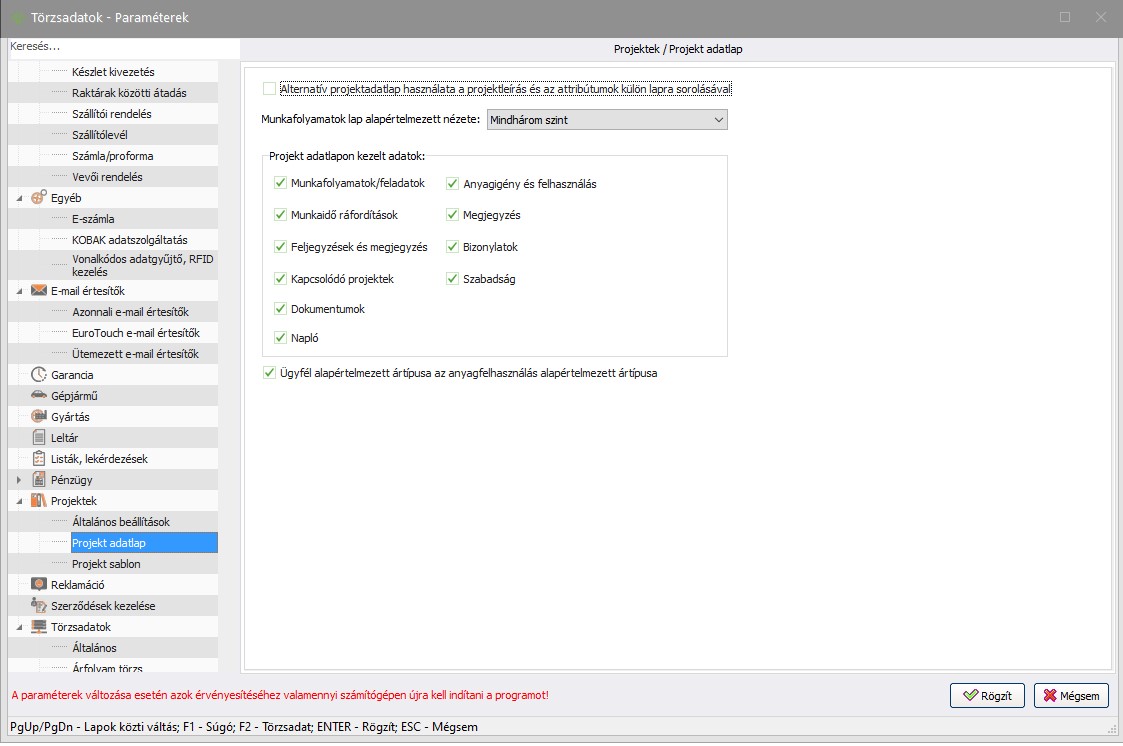Toggle the Szabadság checkbox
Image resolution: width=1123 pixels, height=746 pixels.
453,280
